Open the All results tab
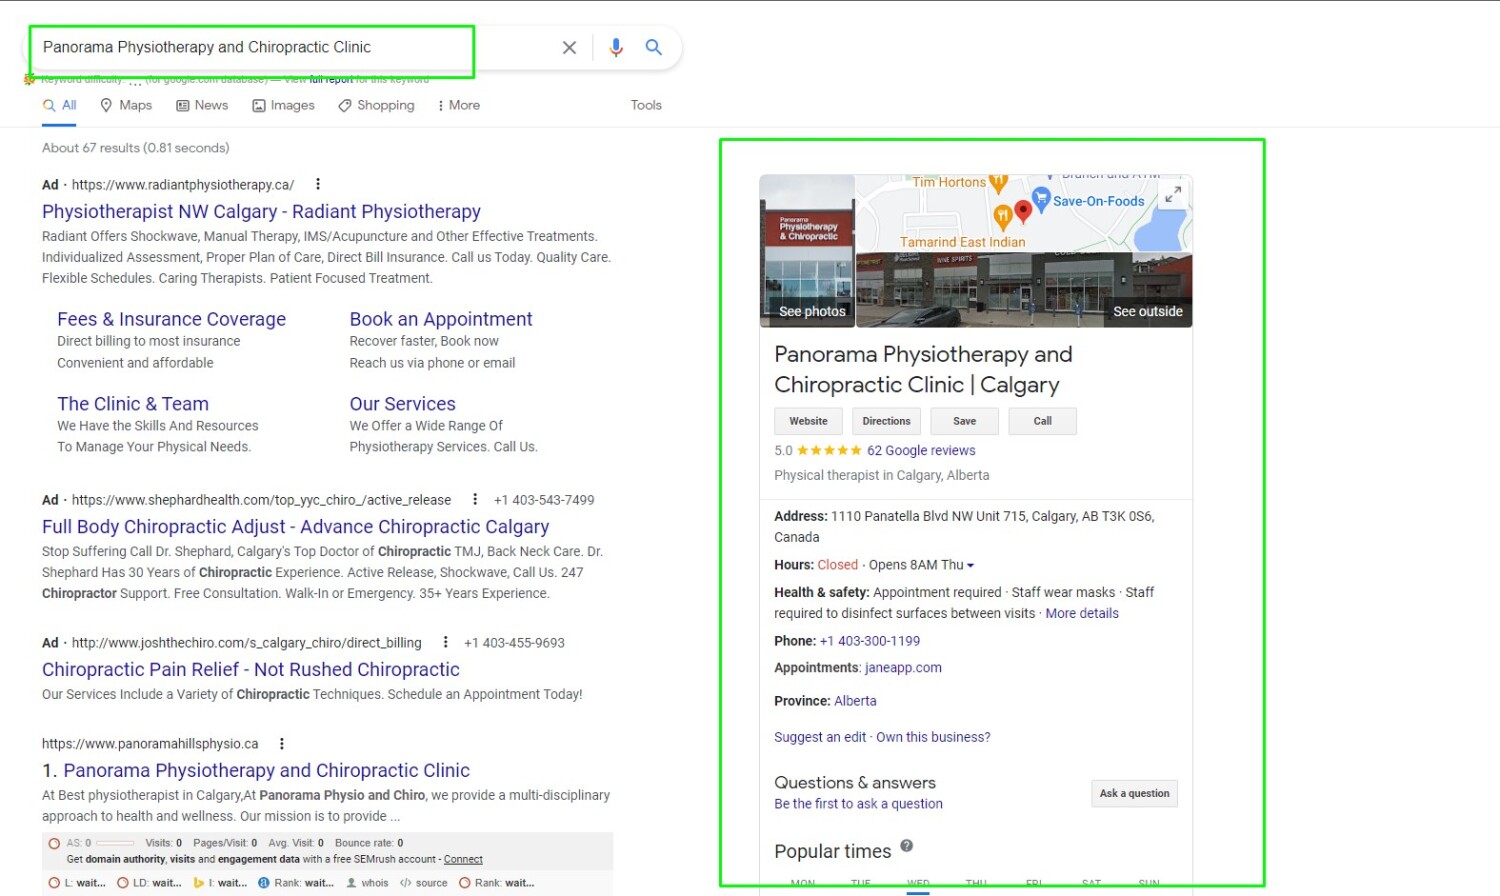 59,105
